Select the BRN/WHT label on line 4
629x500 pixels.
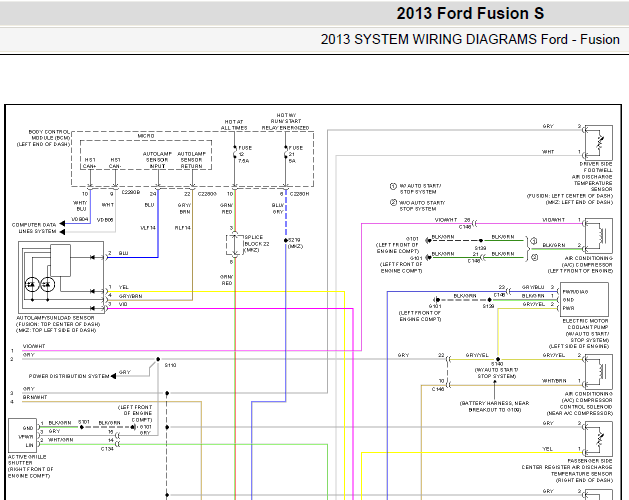pyautogui.click(x=35, y=397)
